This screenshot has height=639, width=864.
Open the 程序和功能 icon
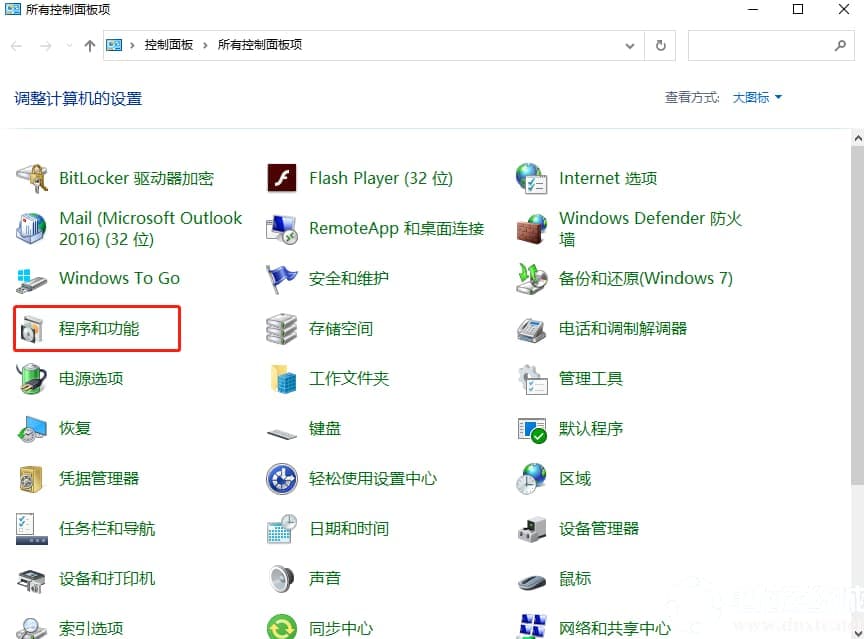click(x=31, y=329)
